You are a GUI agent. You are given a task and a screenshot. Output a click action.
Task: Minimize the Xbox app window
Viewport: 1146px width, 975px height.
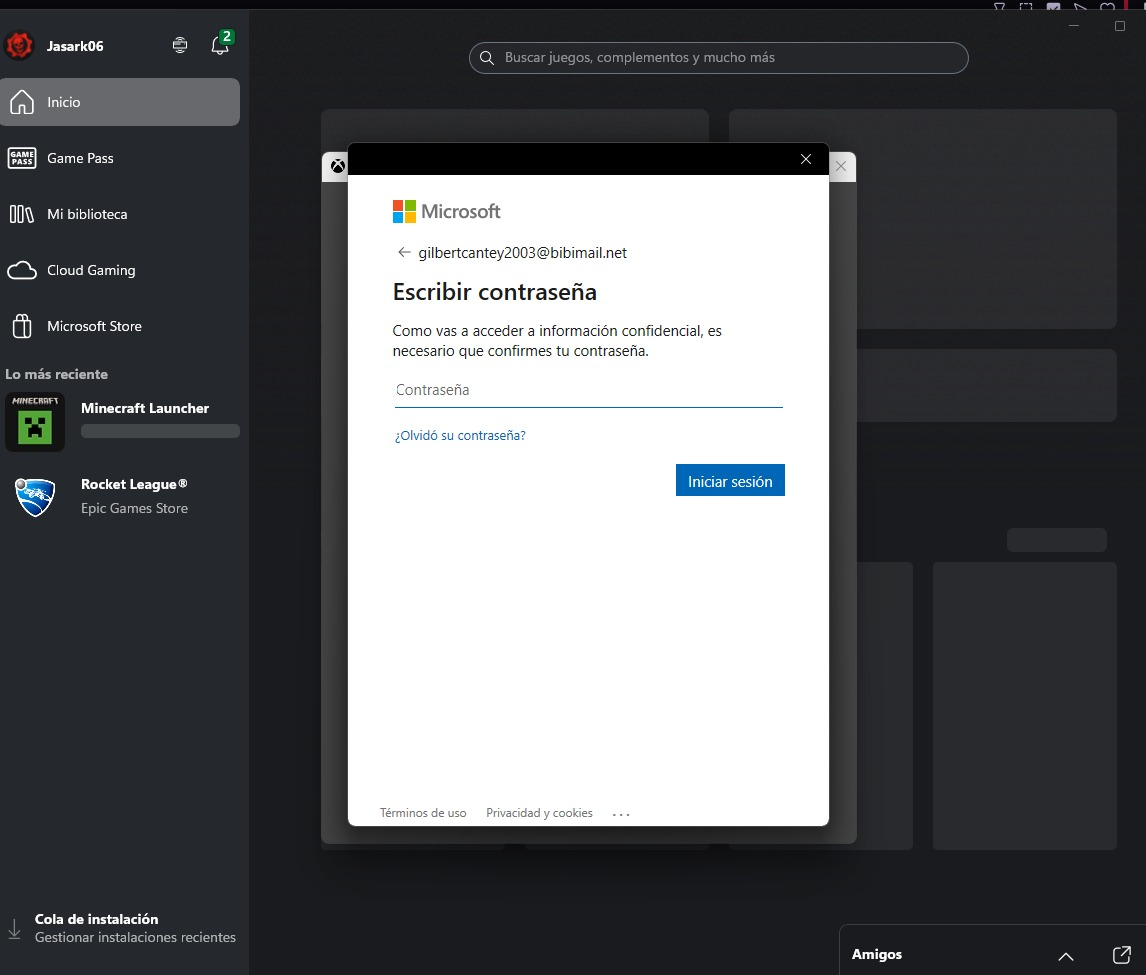1074,26
